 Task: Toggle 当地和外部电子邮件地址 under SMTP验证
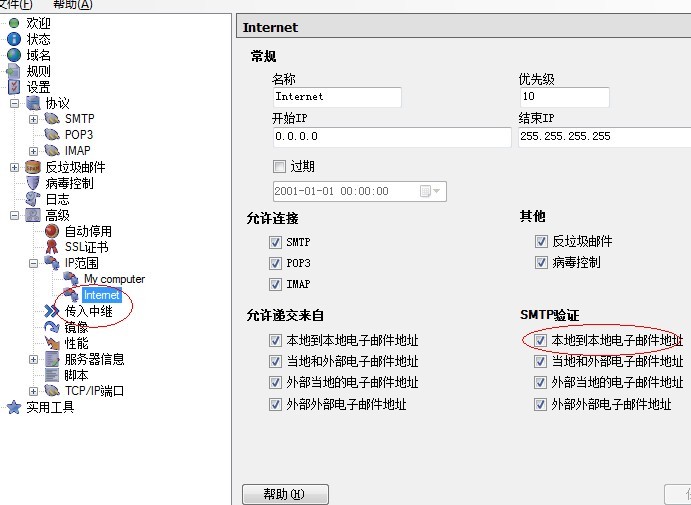540,362
